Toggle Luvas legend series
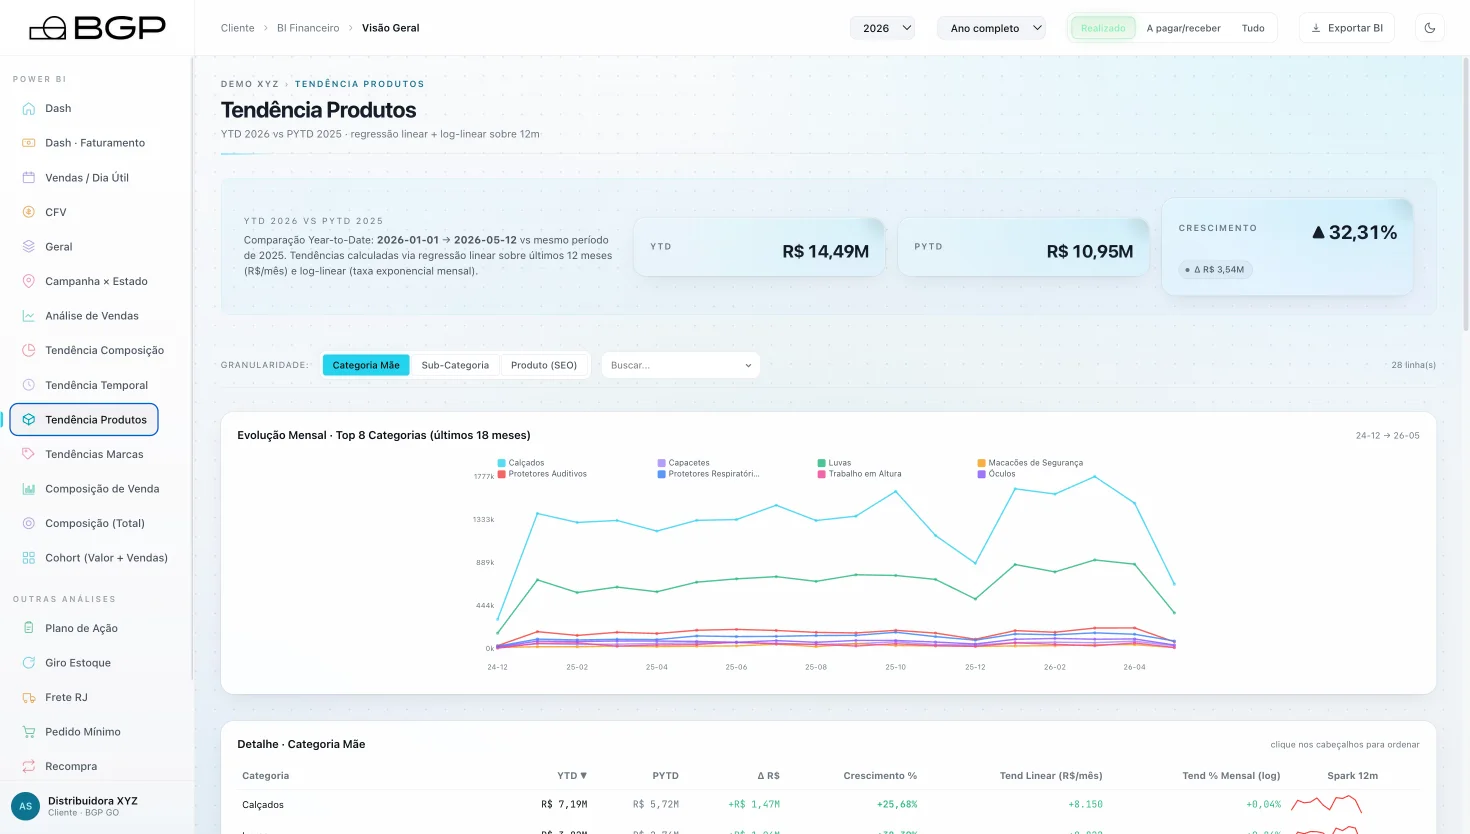 point(834,463)
